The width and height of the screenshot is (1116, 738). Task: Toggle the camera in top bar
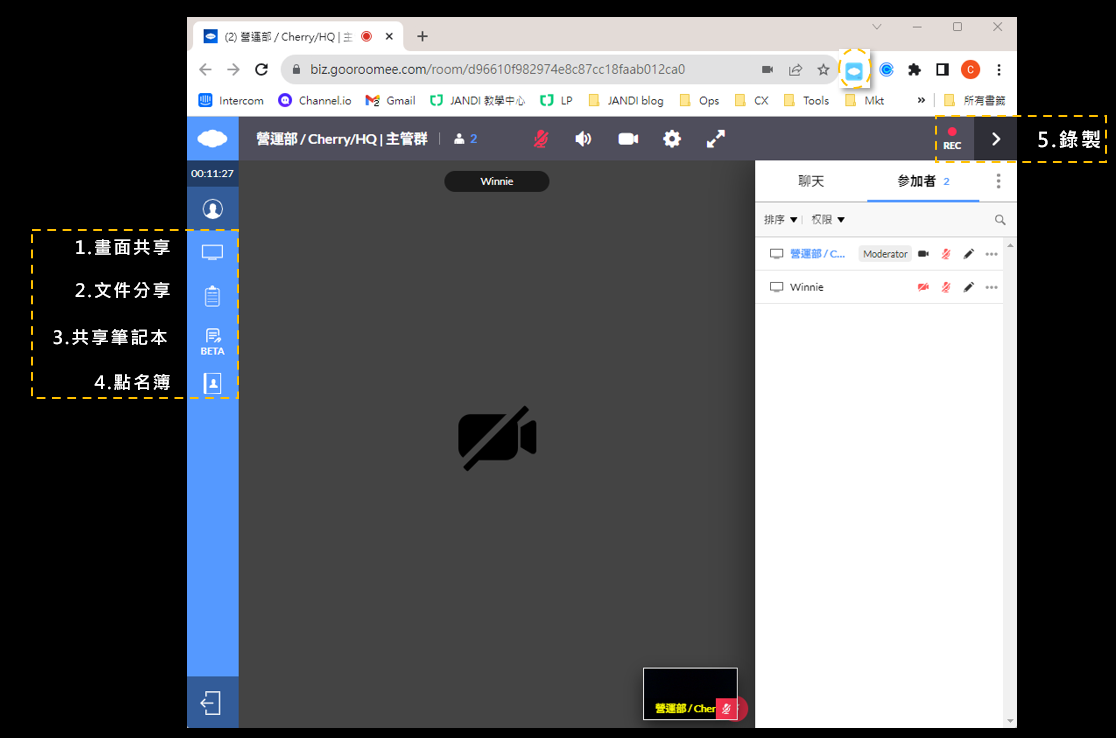[x=628, y=139]
